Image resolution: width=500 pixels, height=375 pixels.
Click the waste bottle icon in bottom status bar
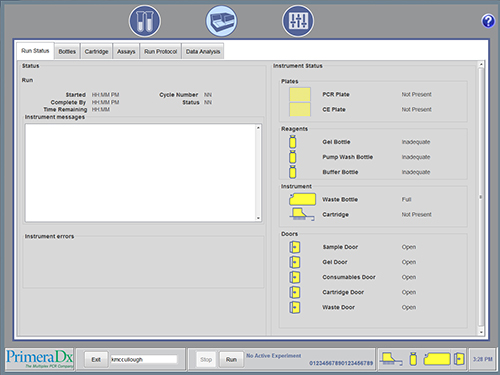click(437, 359)
